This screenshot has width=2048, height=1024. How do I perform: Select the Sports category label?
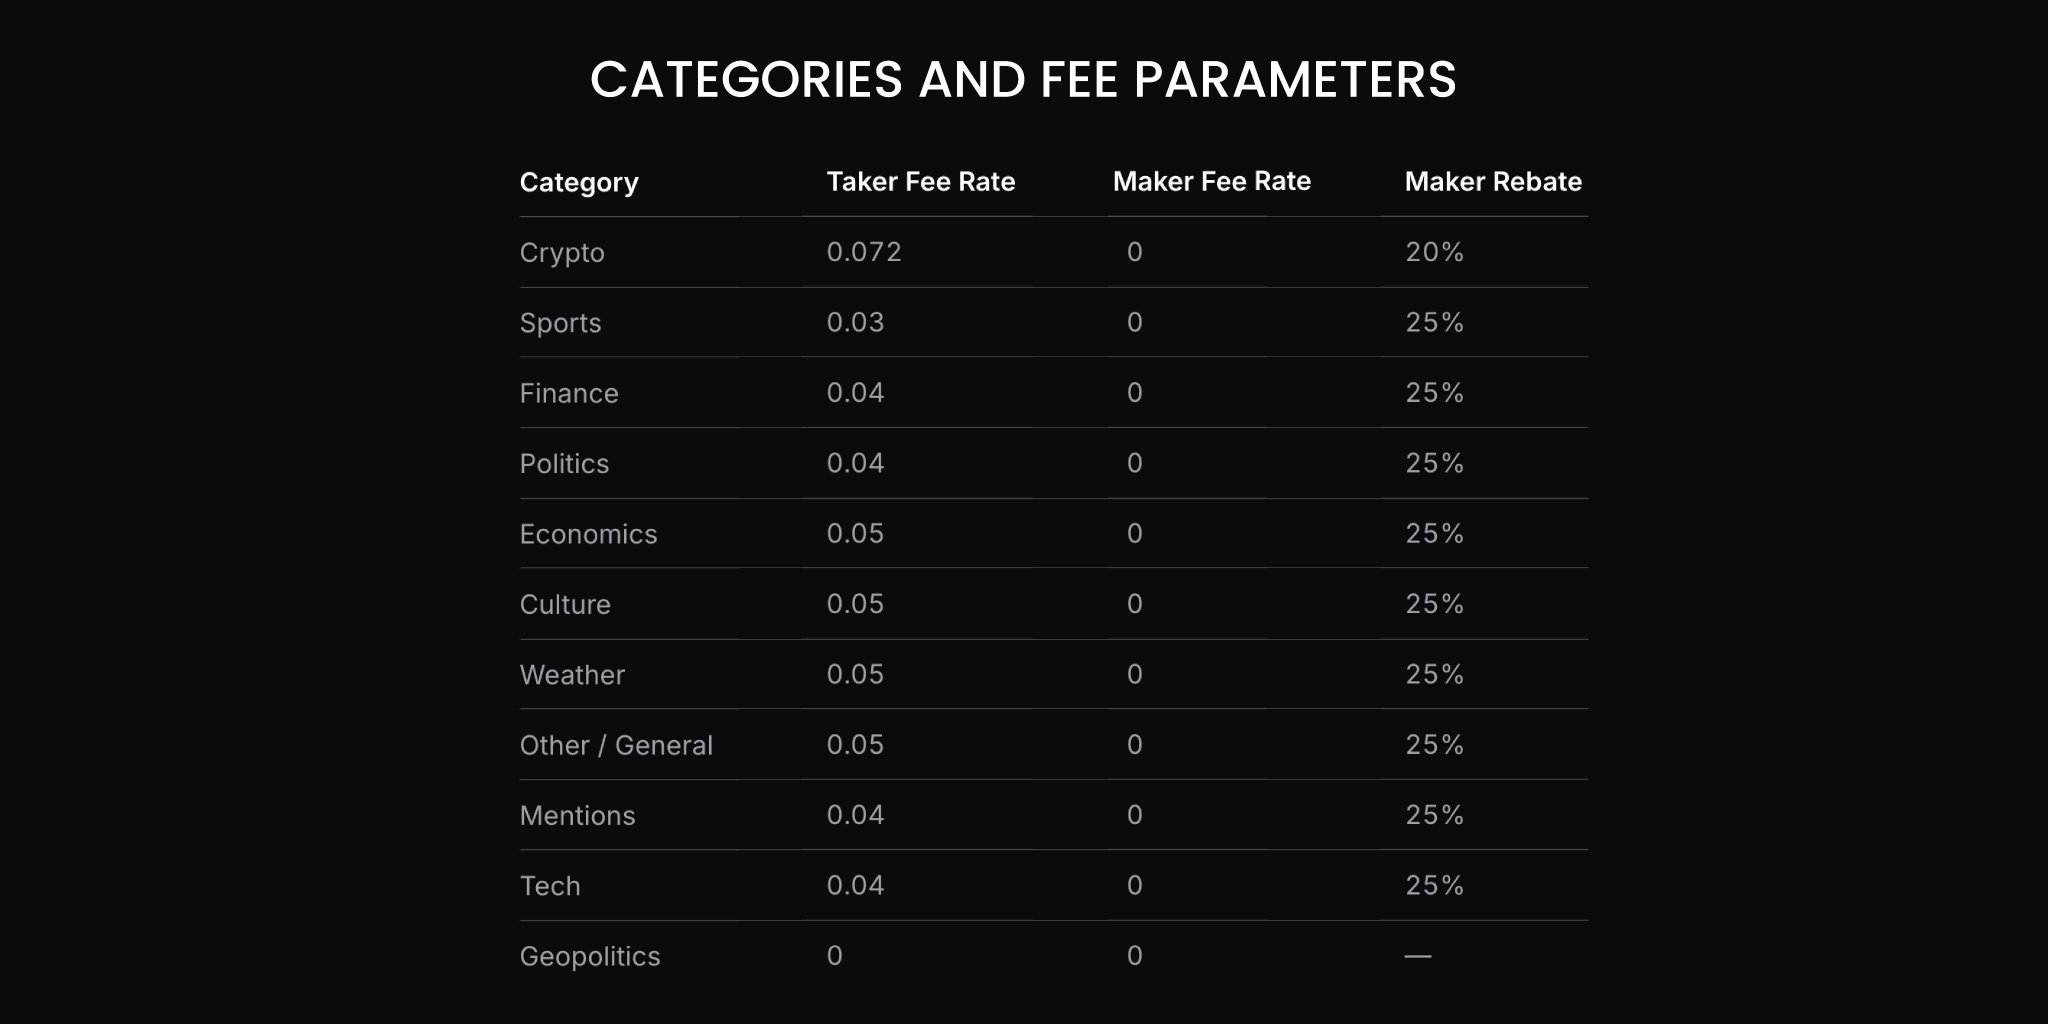[x=560, y=323]
